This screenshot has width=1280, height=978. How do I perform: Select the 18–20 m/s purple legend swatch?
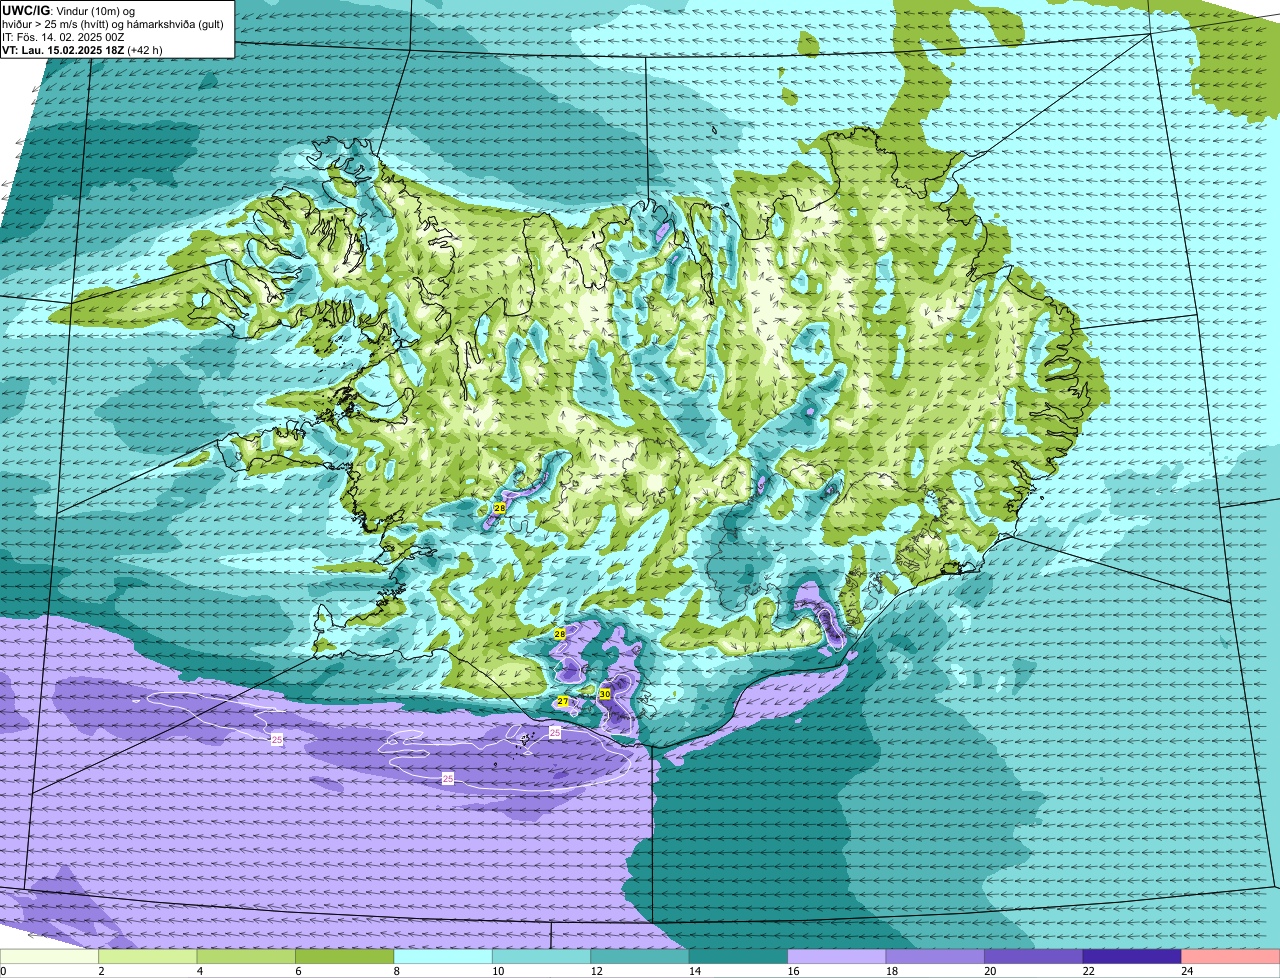click(x=936, y=956)
